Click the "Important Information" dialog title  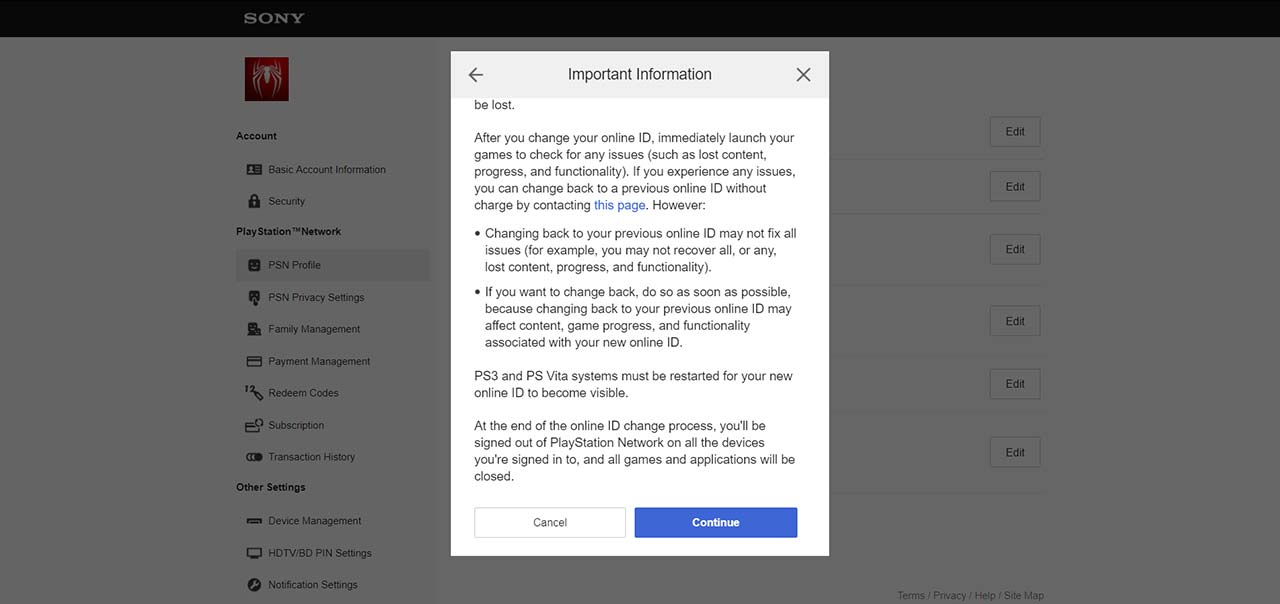tap(640, 74)
